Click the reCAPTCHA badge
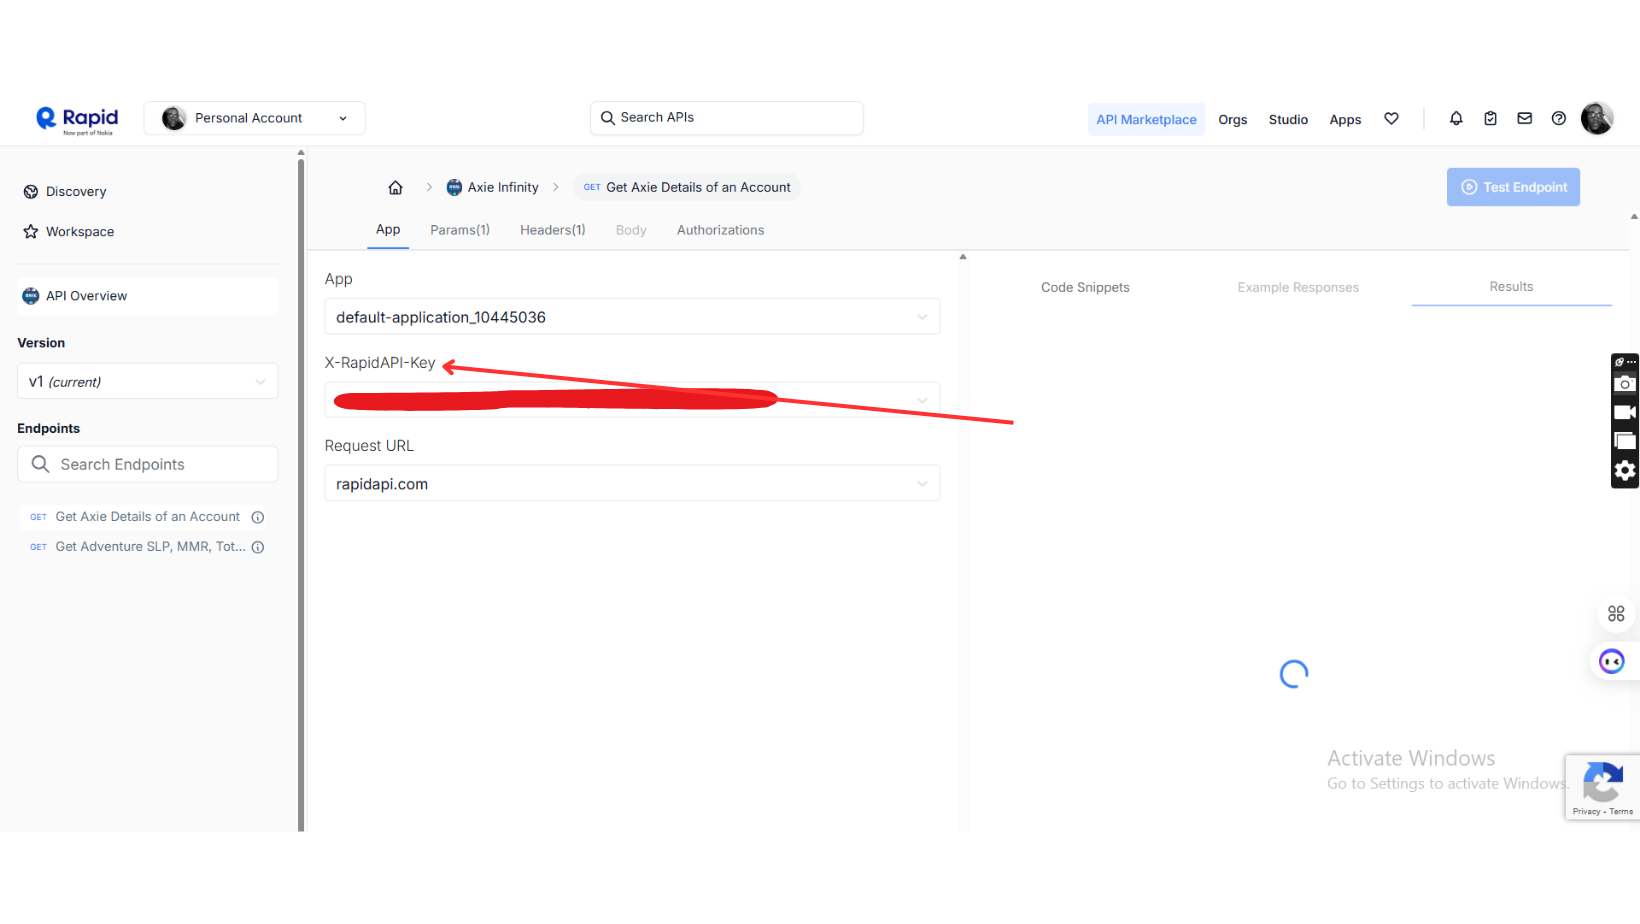This screenshot has width=1640, height=924. point(1602,788)
